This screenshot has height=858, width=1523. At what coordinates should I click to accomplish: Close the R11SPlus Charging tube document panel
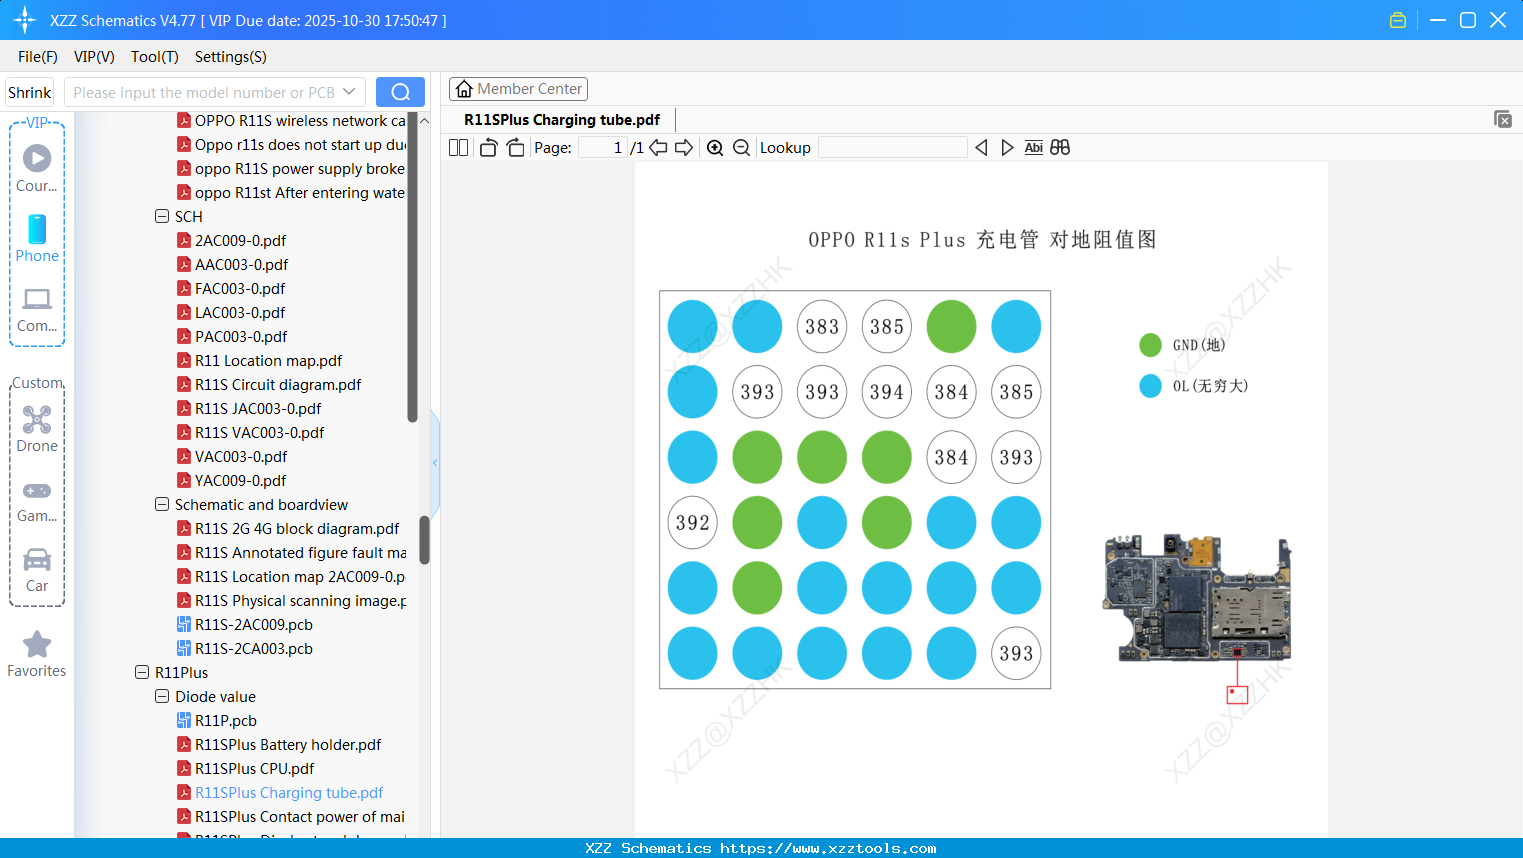(1503, 119)
